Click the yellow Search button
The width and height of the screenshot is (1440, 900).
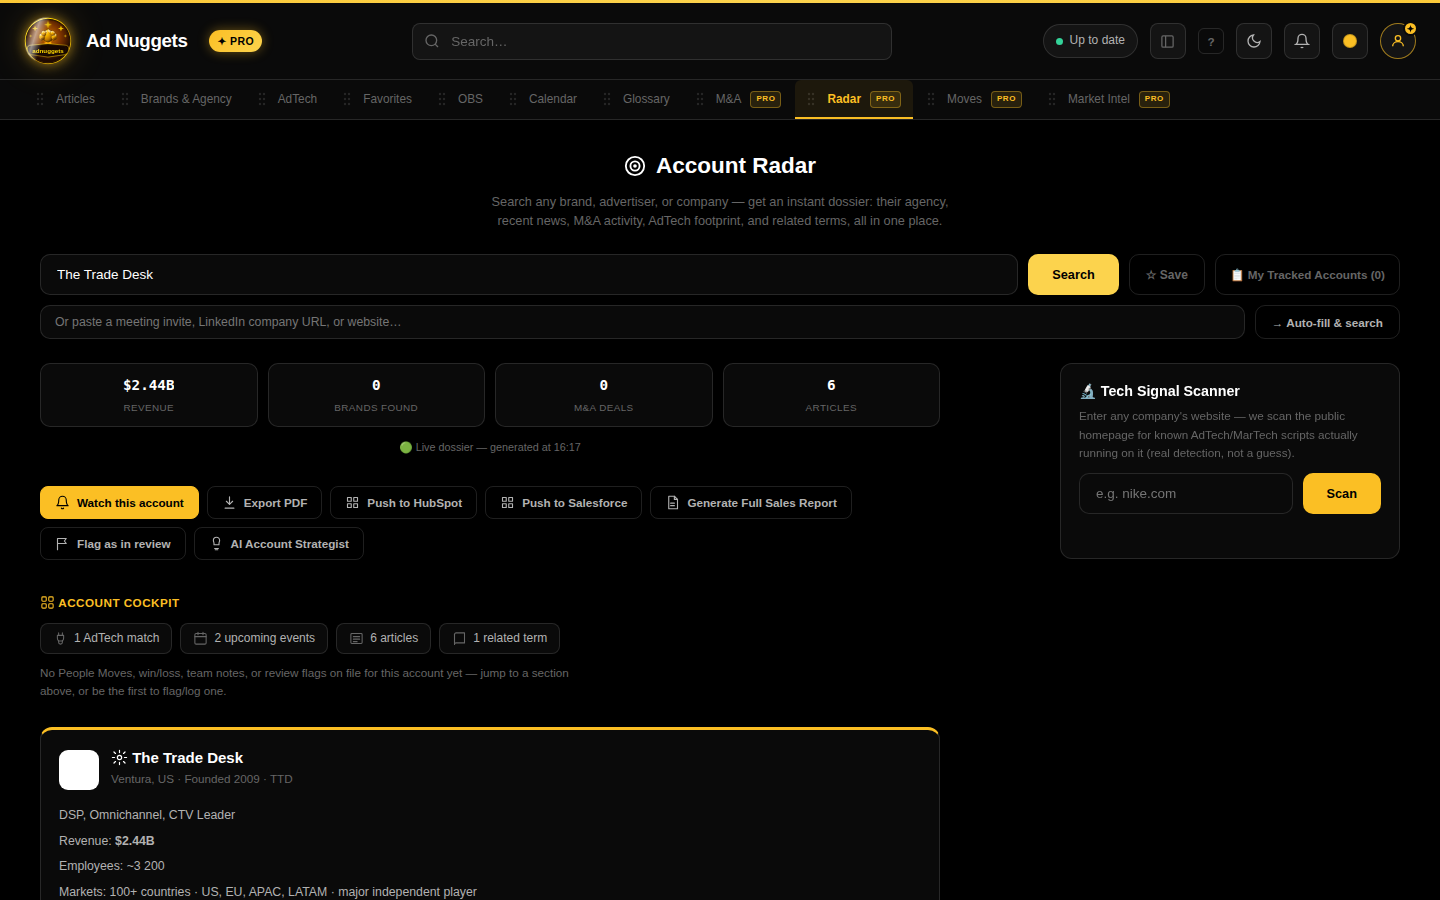click(1073, 275)
